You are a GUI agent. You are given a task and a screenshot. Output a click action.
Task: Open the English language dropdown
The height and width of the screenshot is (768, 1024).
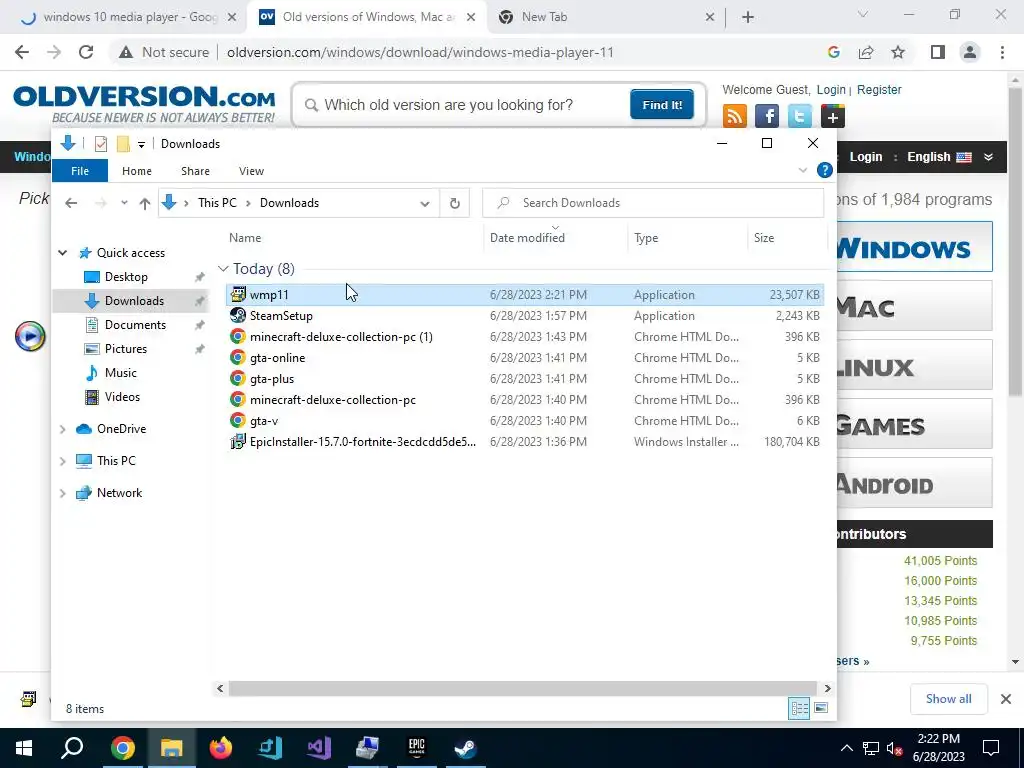[950, 157]
